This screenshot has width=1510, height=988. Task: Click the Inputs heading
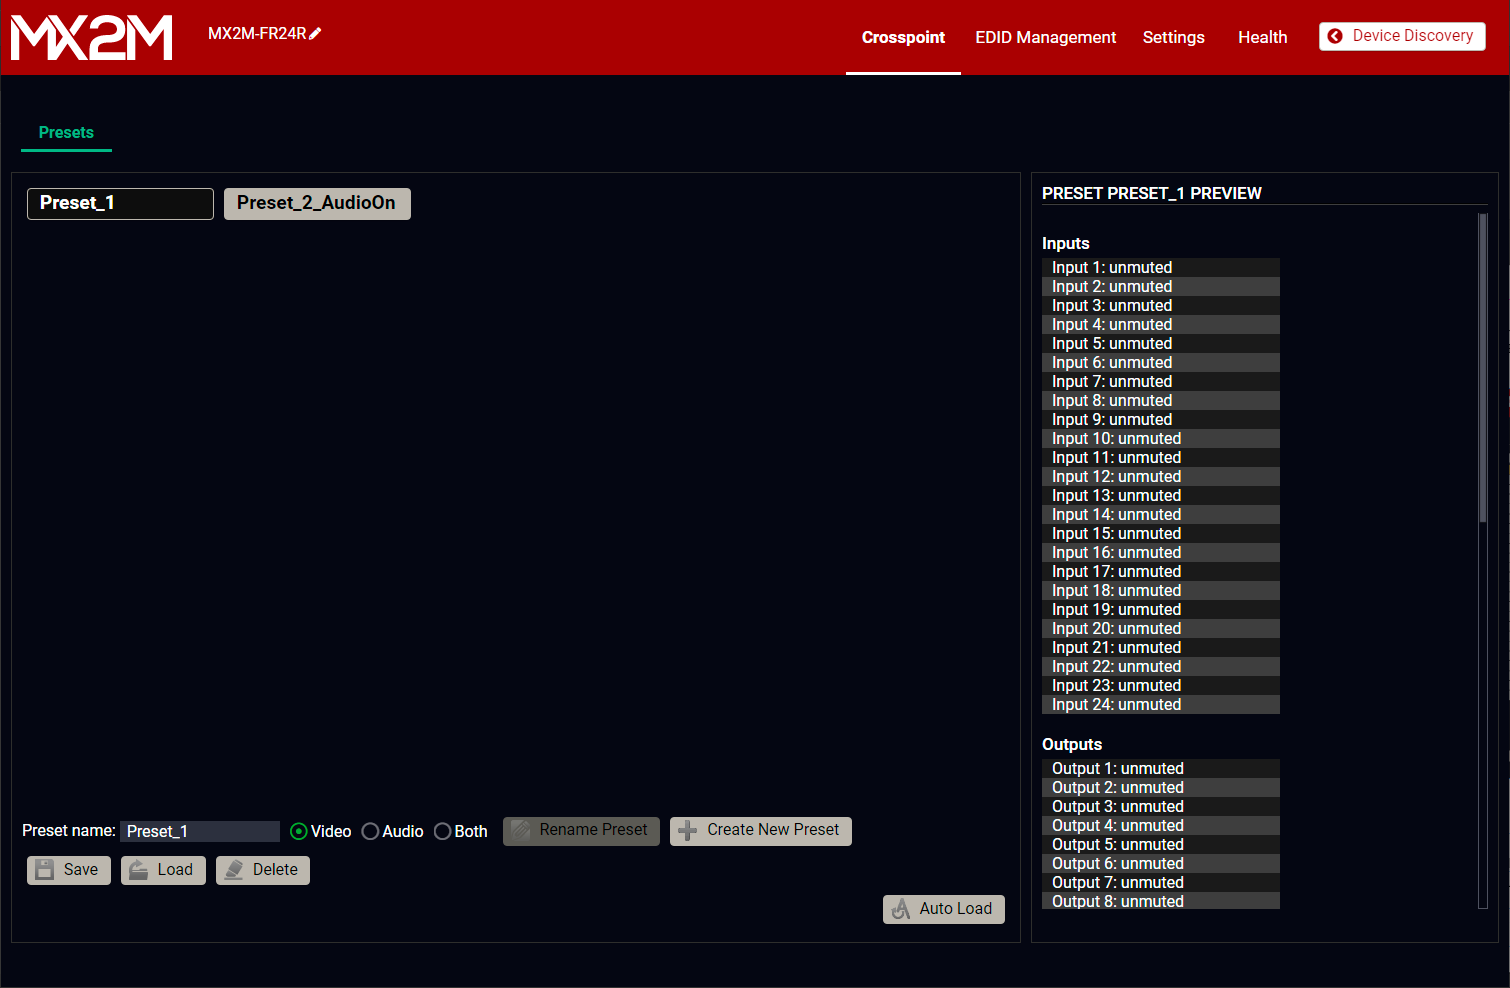coord(1066,244)
